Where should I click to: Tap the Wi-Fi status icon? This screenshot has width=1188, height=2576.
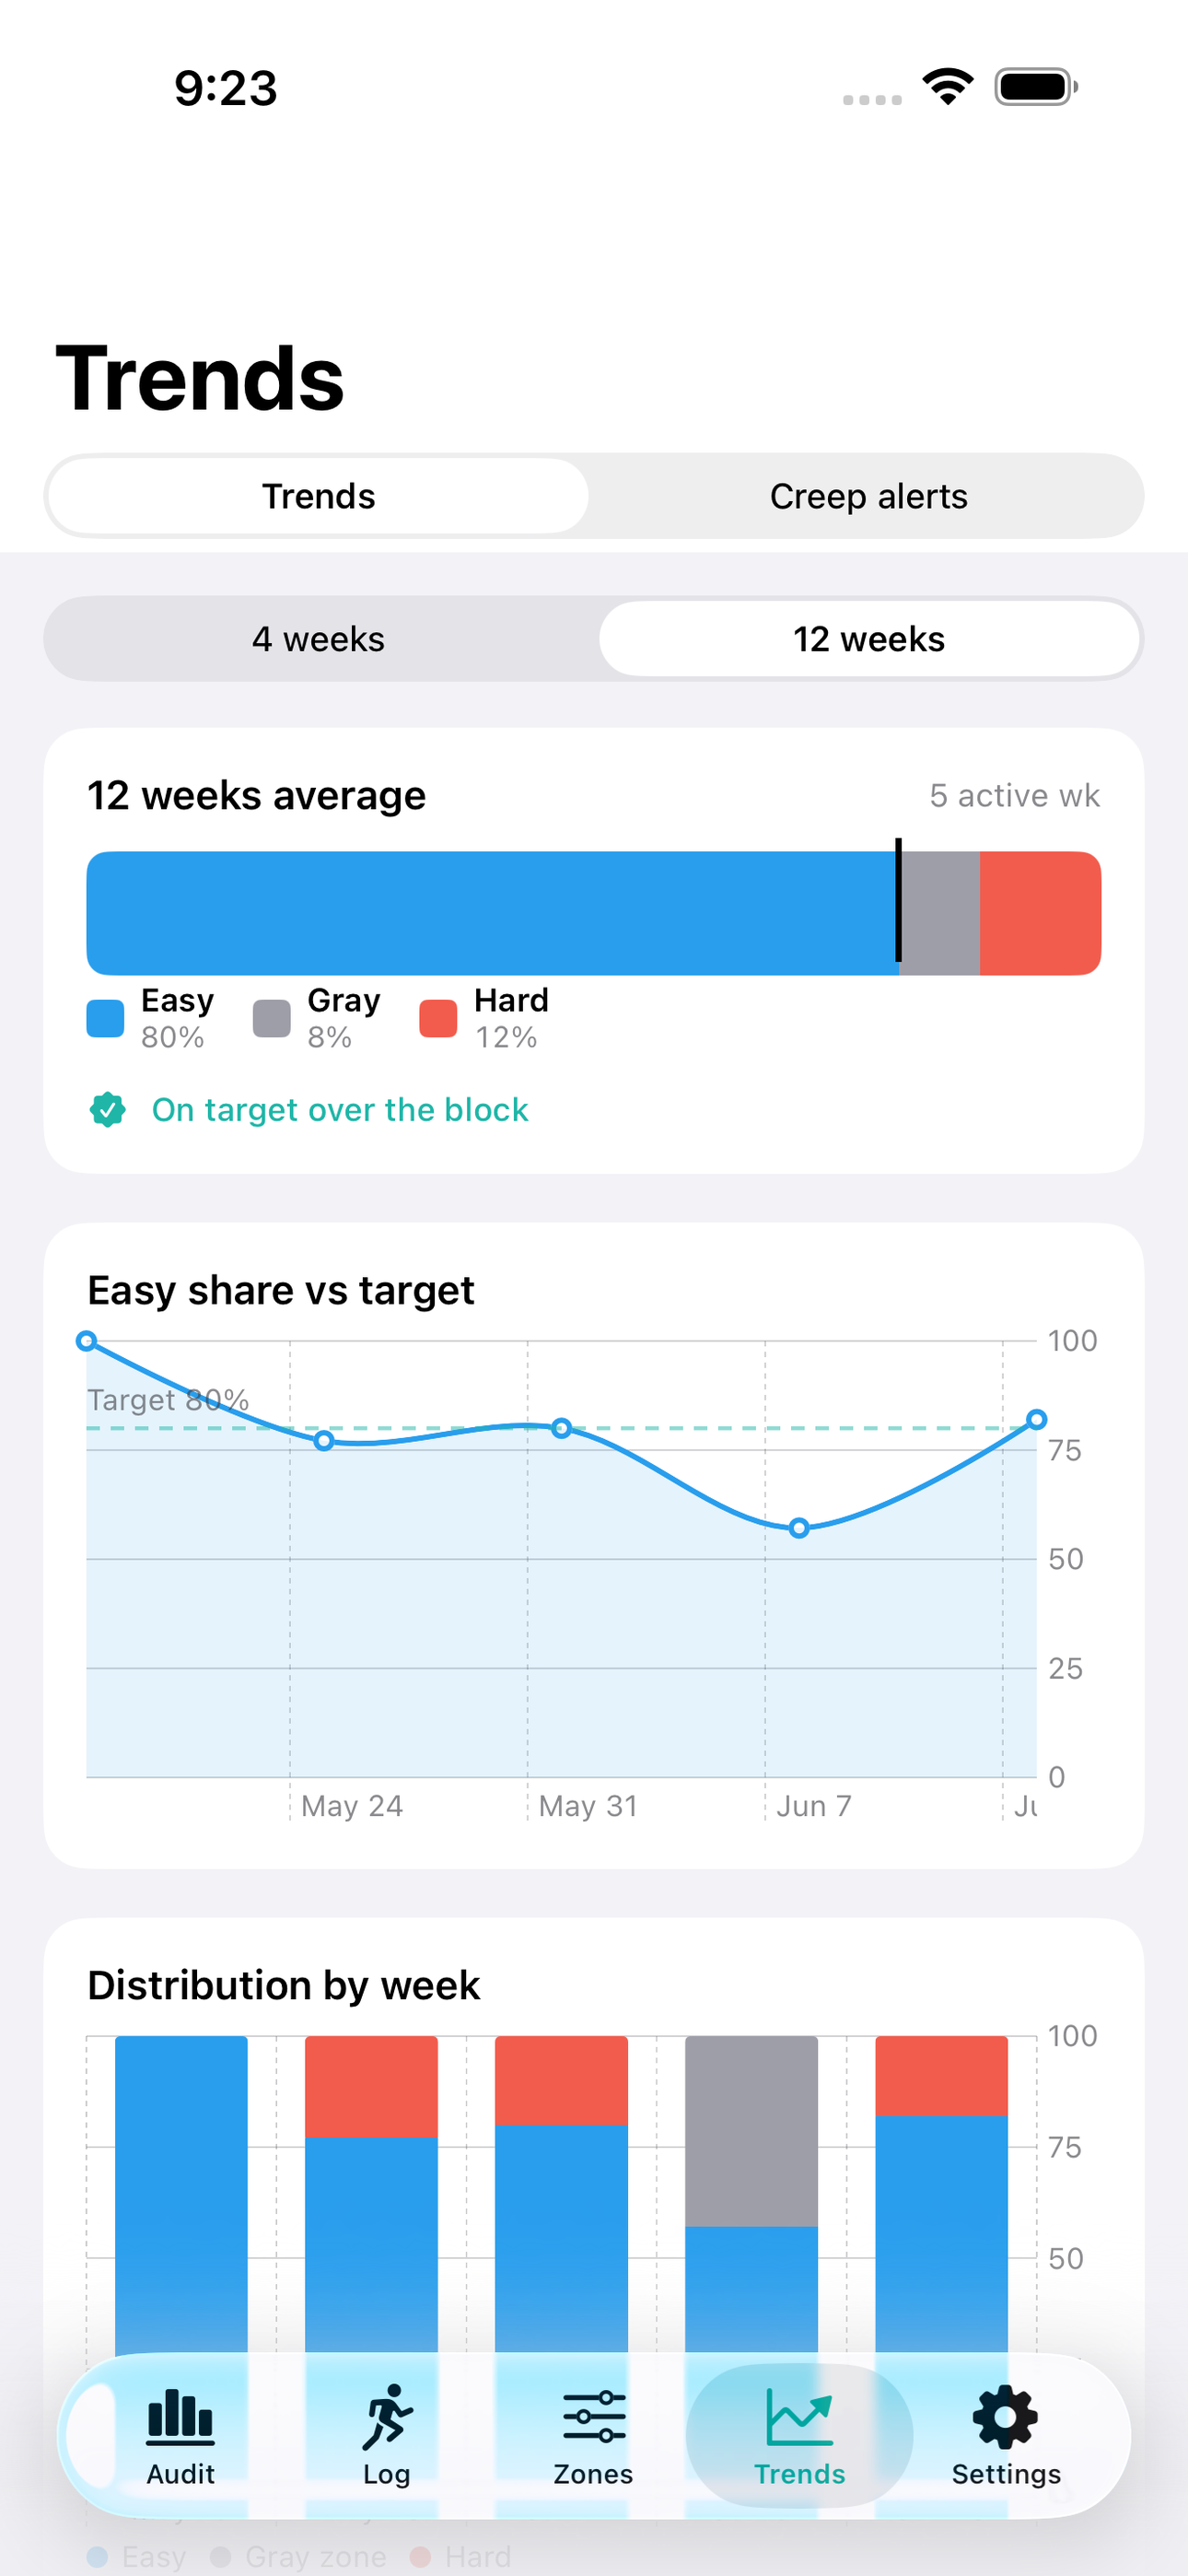click(x=948, y=86)
